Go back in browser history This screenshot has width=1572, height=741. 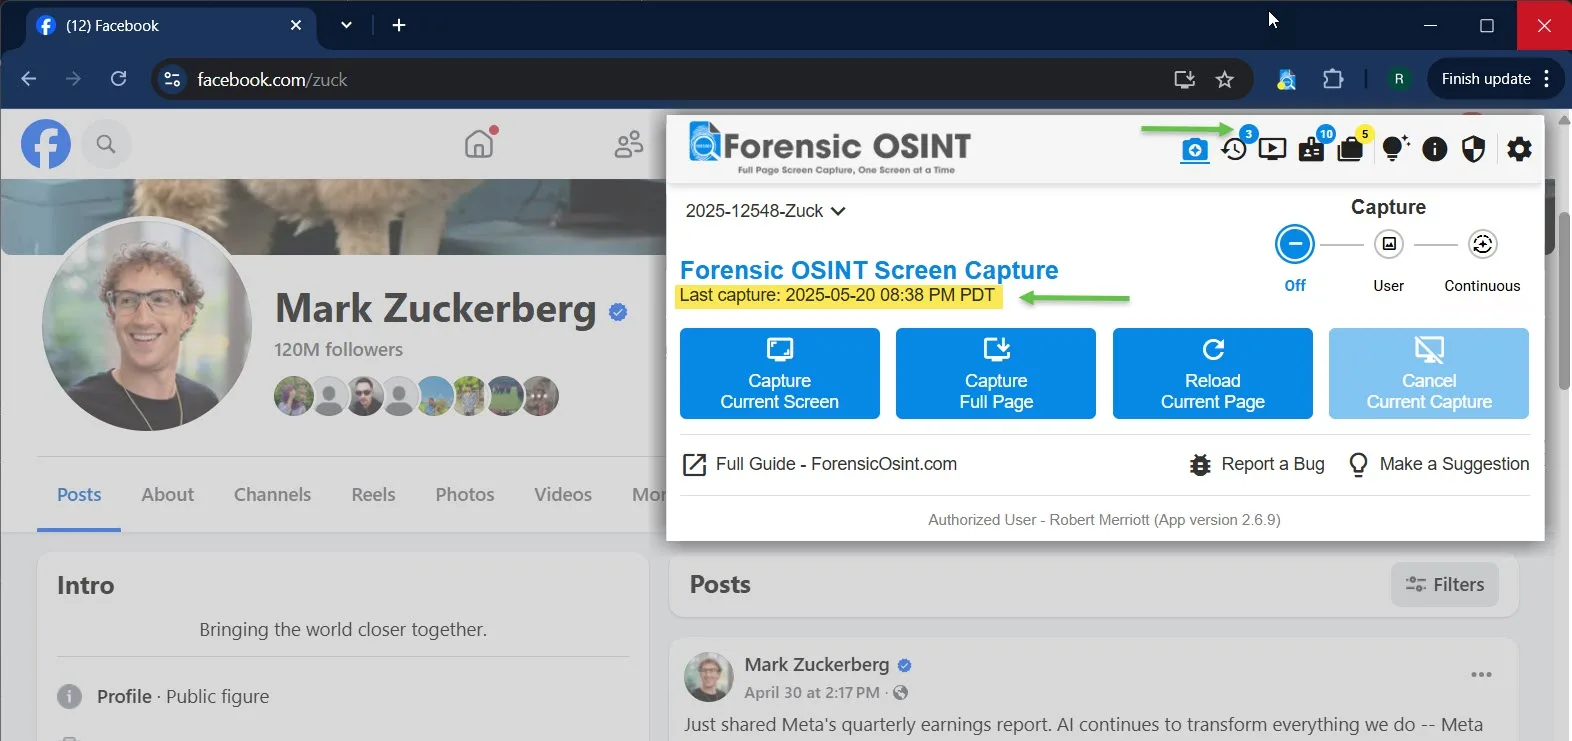tap(28, 79)
